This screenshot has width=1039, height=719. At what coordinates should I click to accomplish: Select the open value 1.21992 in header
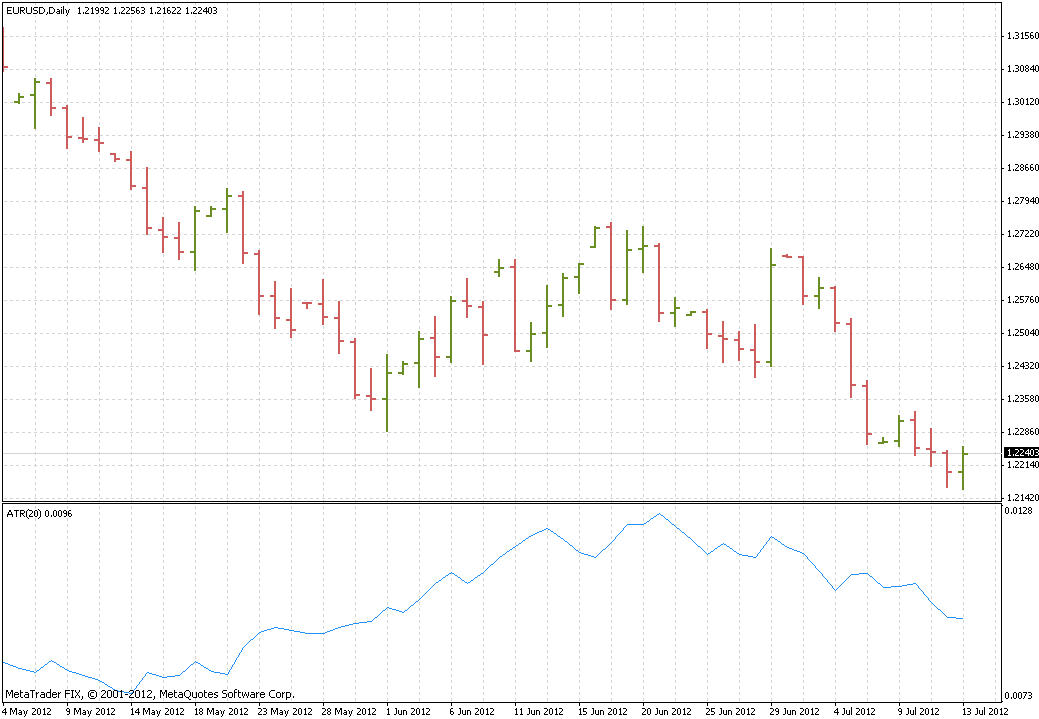click(x=93, y=11)
